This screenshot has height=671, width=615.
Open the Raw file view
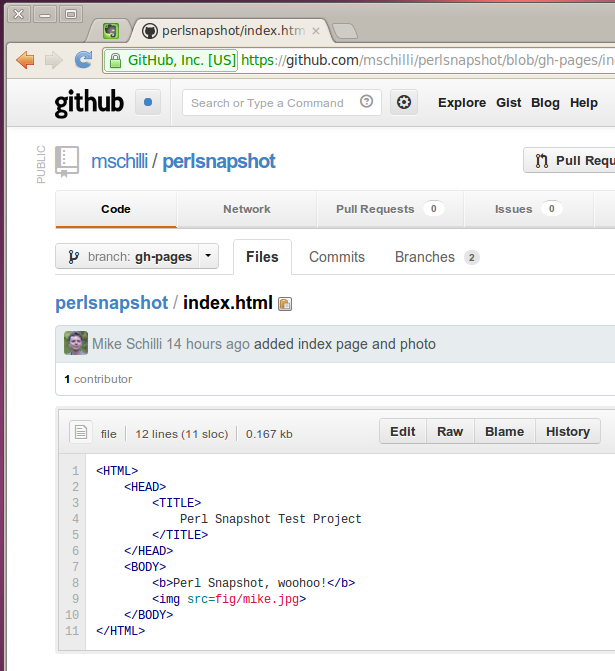click(x=450, y=431)
